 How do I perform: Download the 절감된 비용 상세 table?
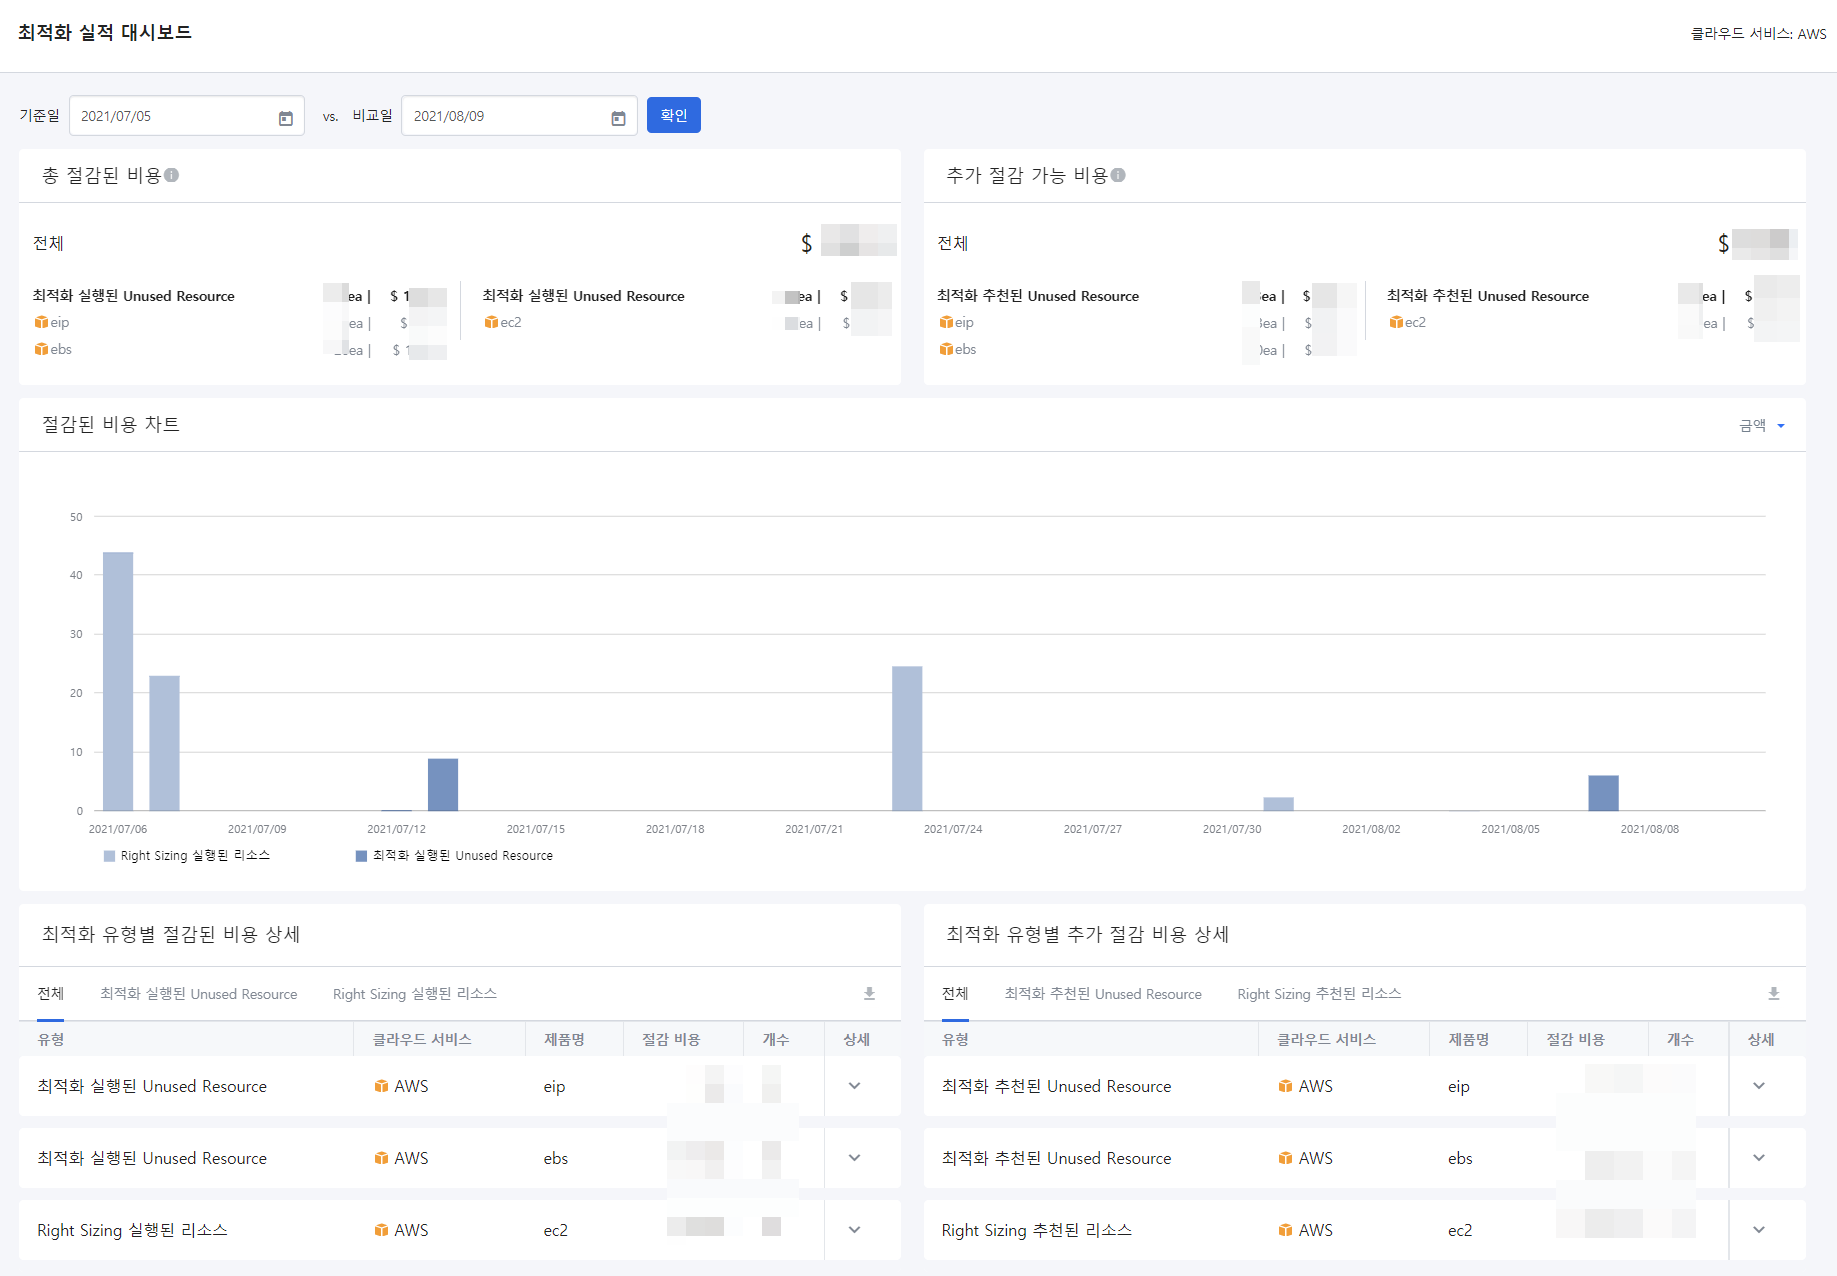(869, 993)
